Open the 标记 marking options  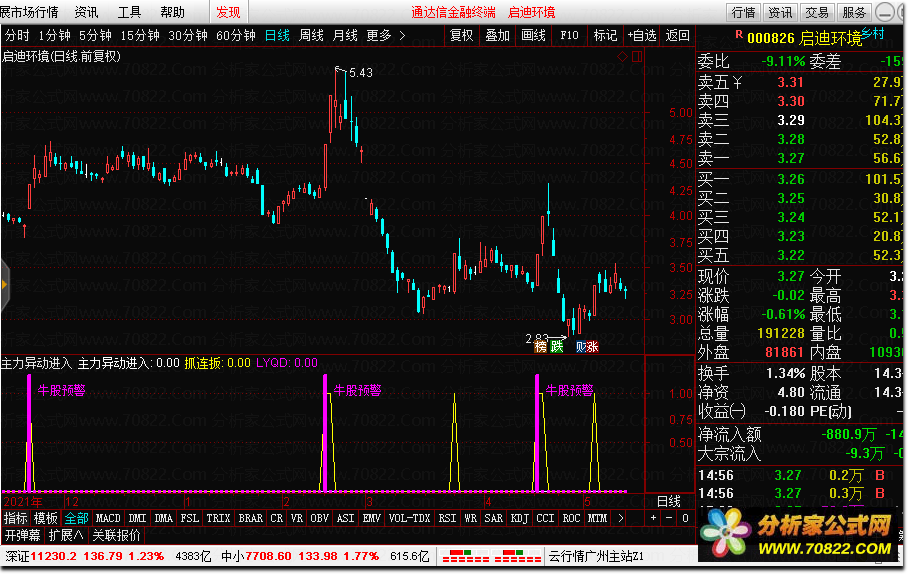pos(605,35)
